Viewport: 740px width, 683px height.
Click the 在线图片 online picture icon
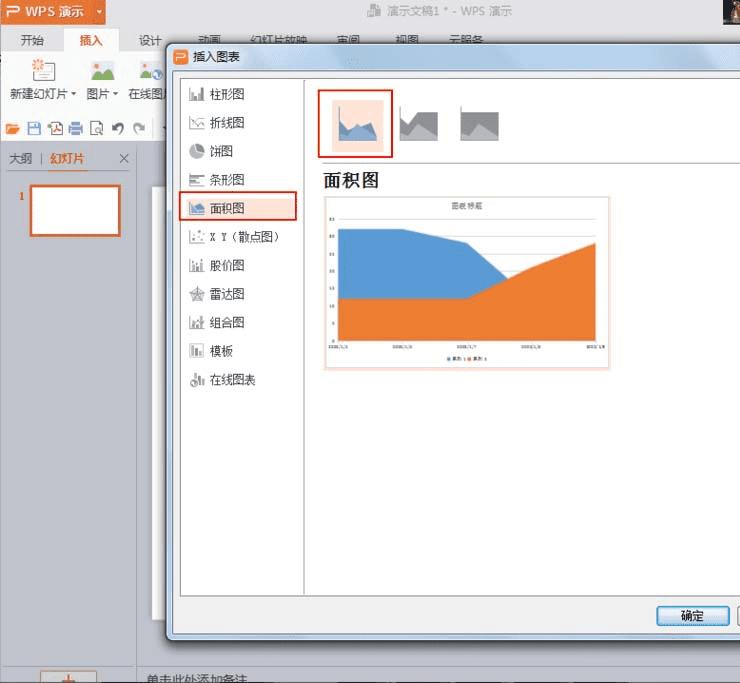[151, 71]
